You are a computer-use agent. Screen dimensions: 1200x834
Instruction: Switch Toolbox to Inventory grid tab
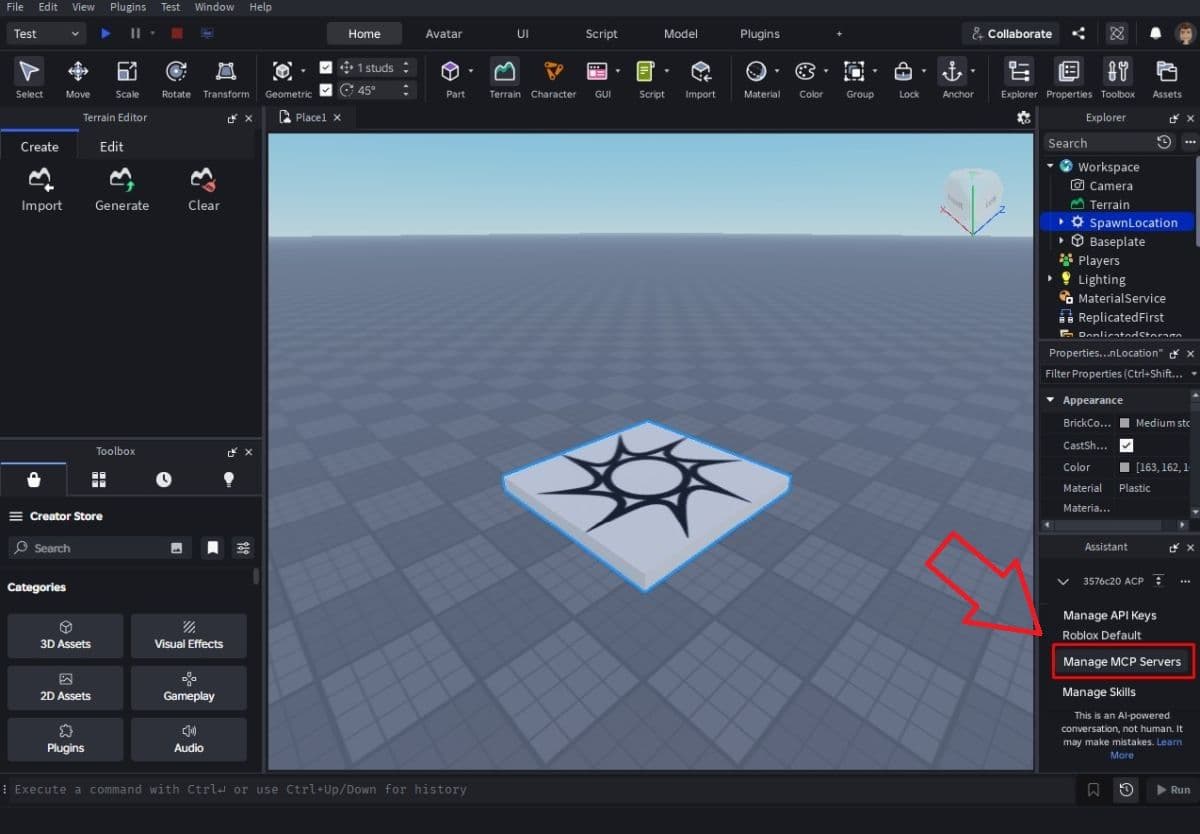click(x=99, y=480)
